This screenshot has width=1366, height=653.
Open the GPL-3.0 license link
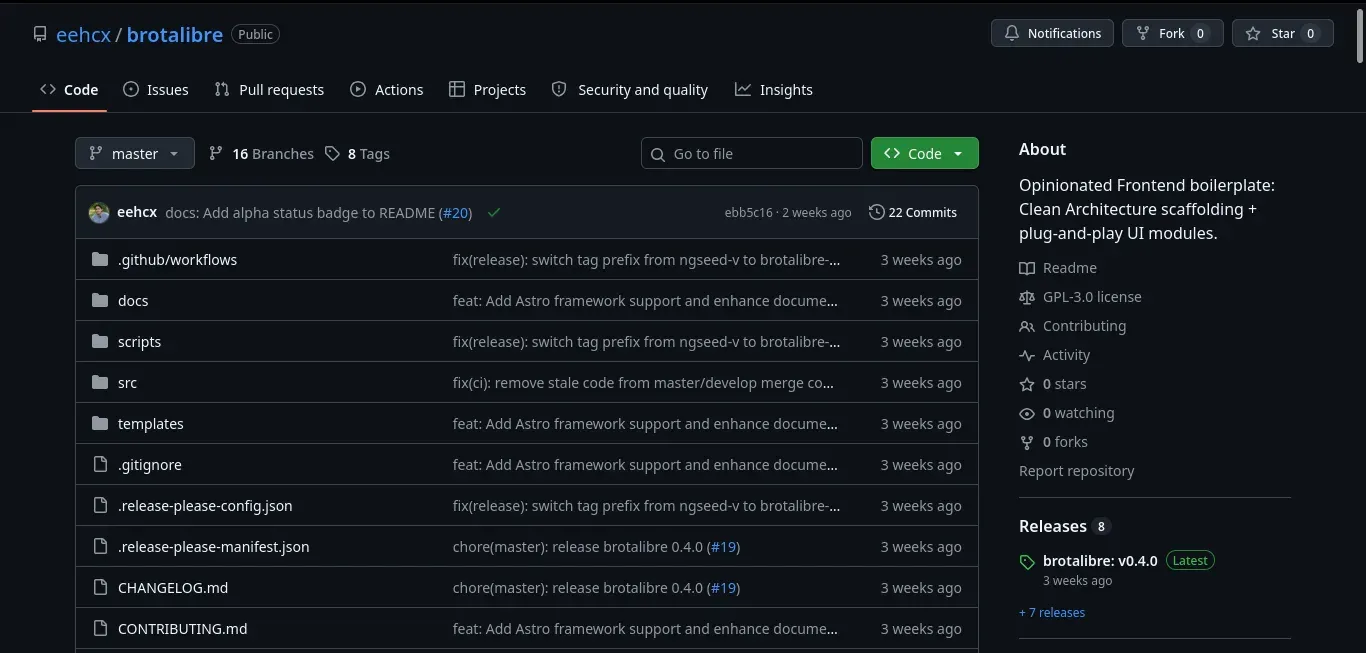pos(1080,297)
